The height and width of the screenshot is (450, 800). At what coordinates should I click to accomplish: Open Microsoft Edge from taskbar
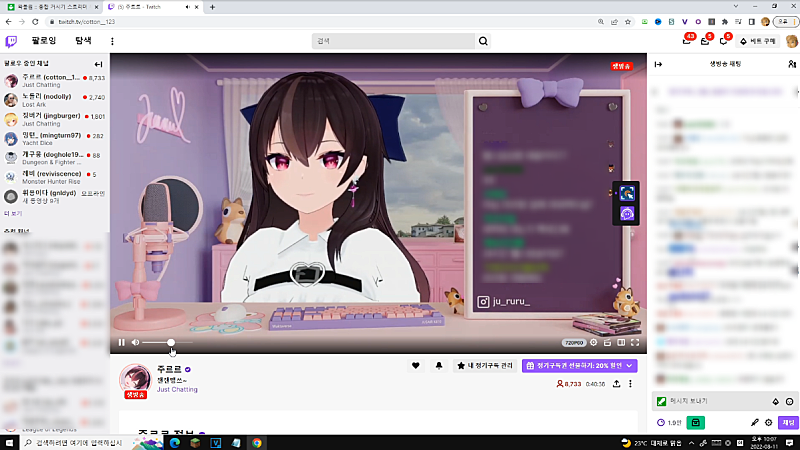tap(174, 443)
